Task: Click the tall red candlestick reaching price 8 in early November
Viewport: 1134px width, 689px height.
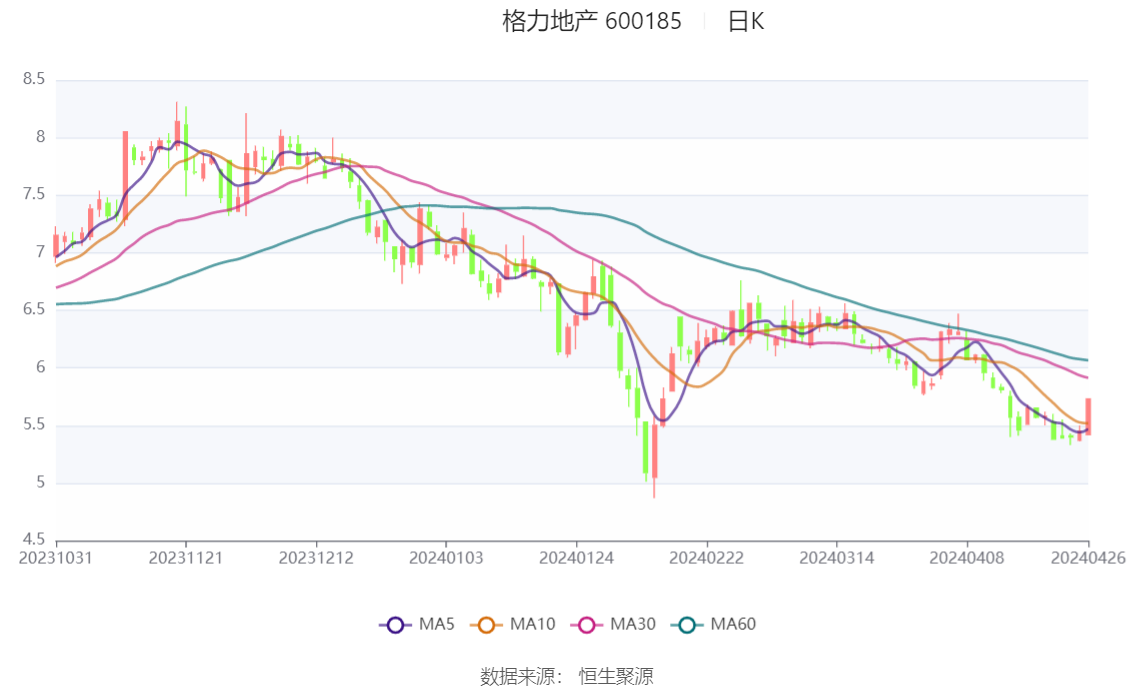Action: tap(125, 177)
